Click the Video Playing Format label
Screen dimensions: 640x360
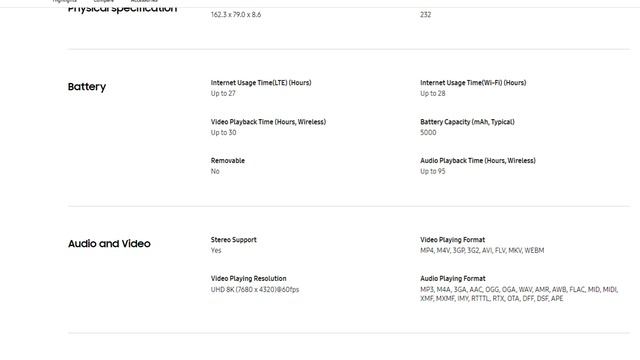(453, 240)
